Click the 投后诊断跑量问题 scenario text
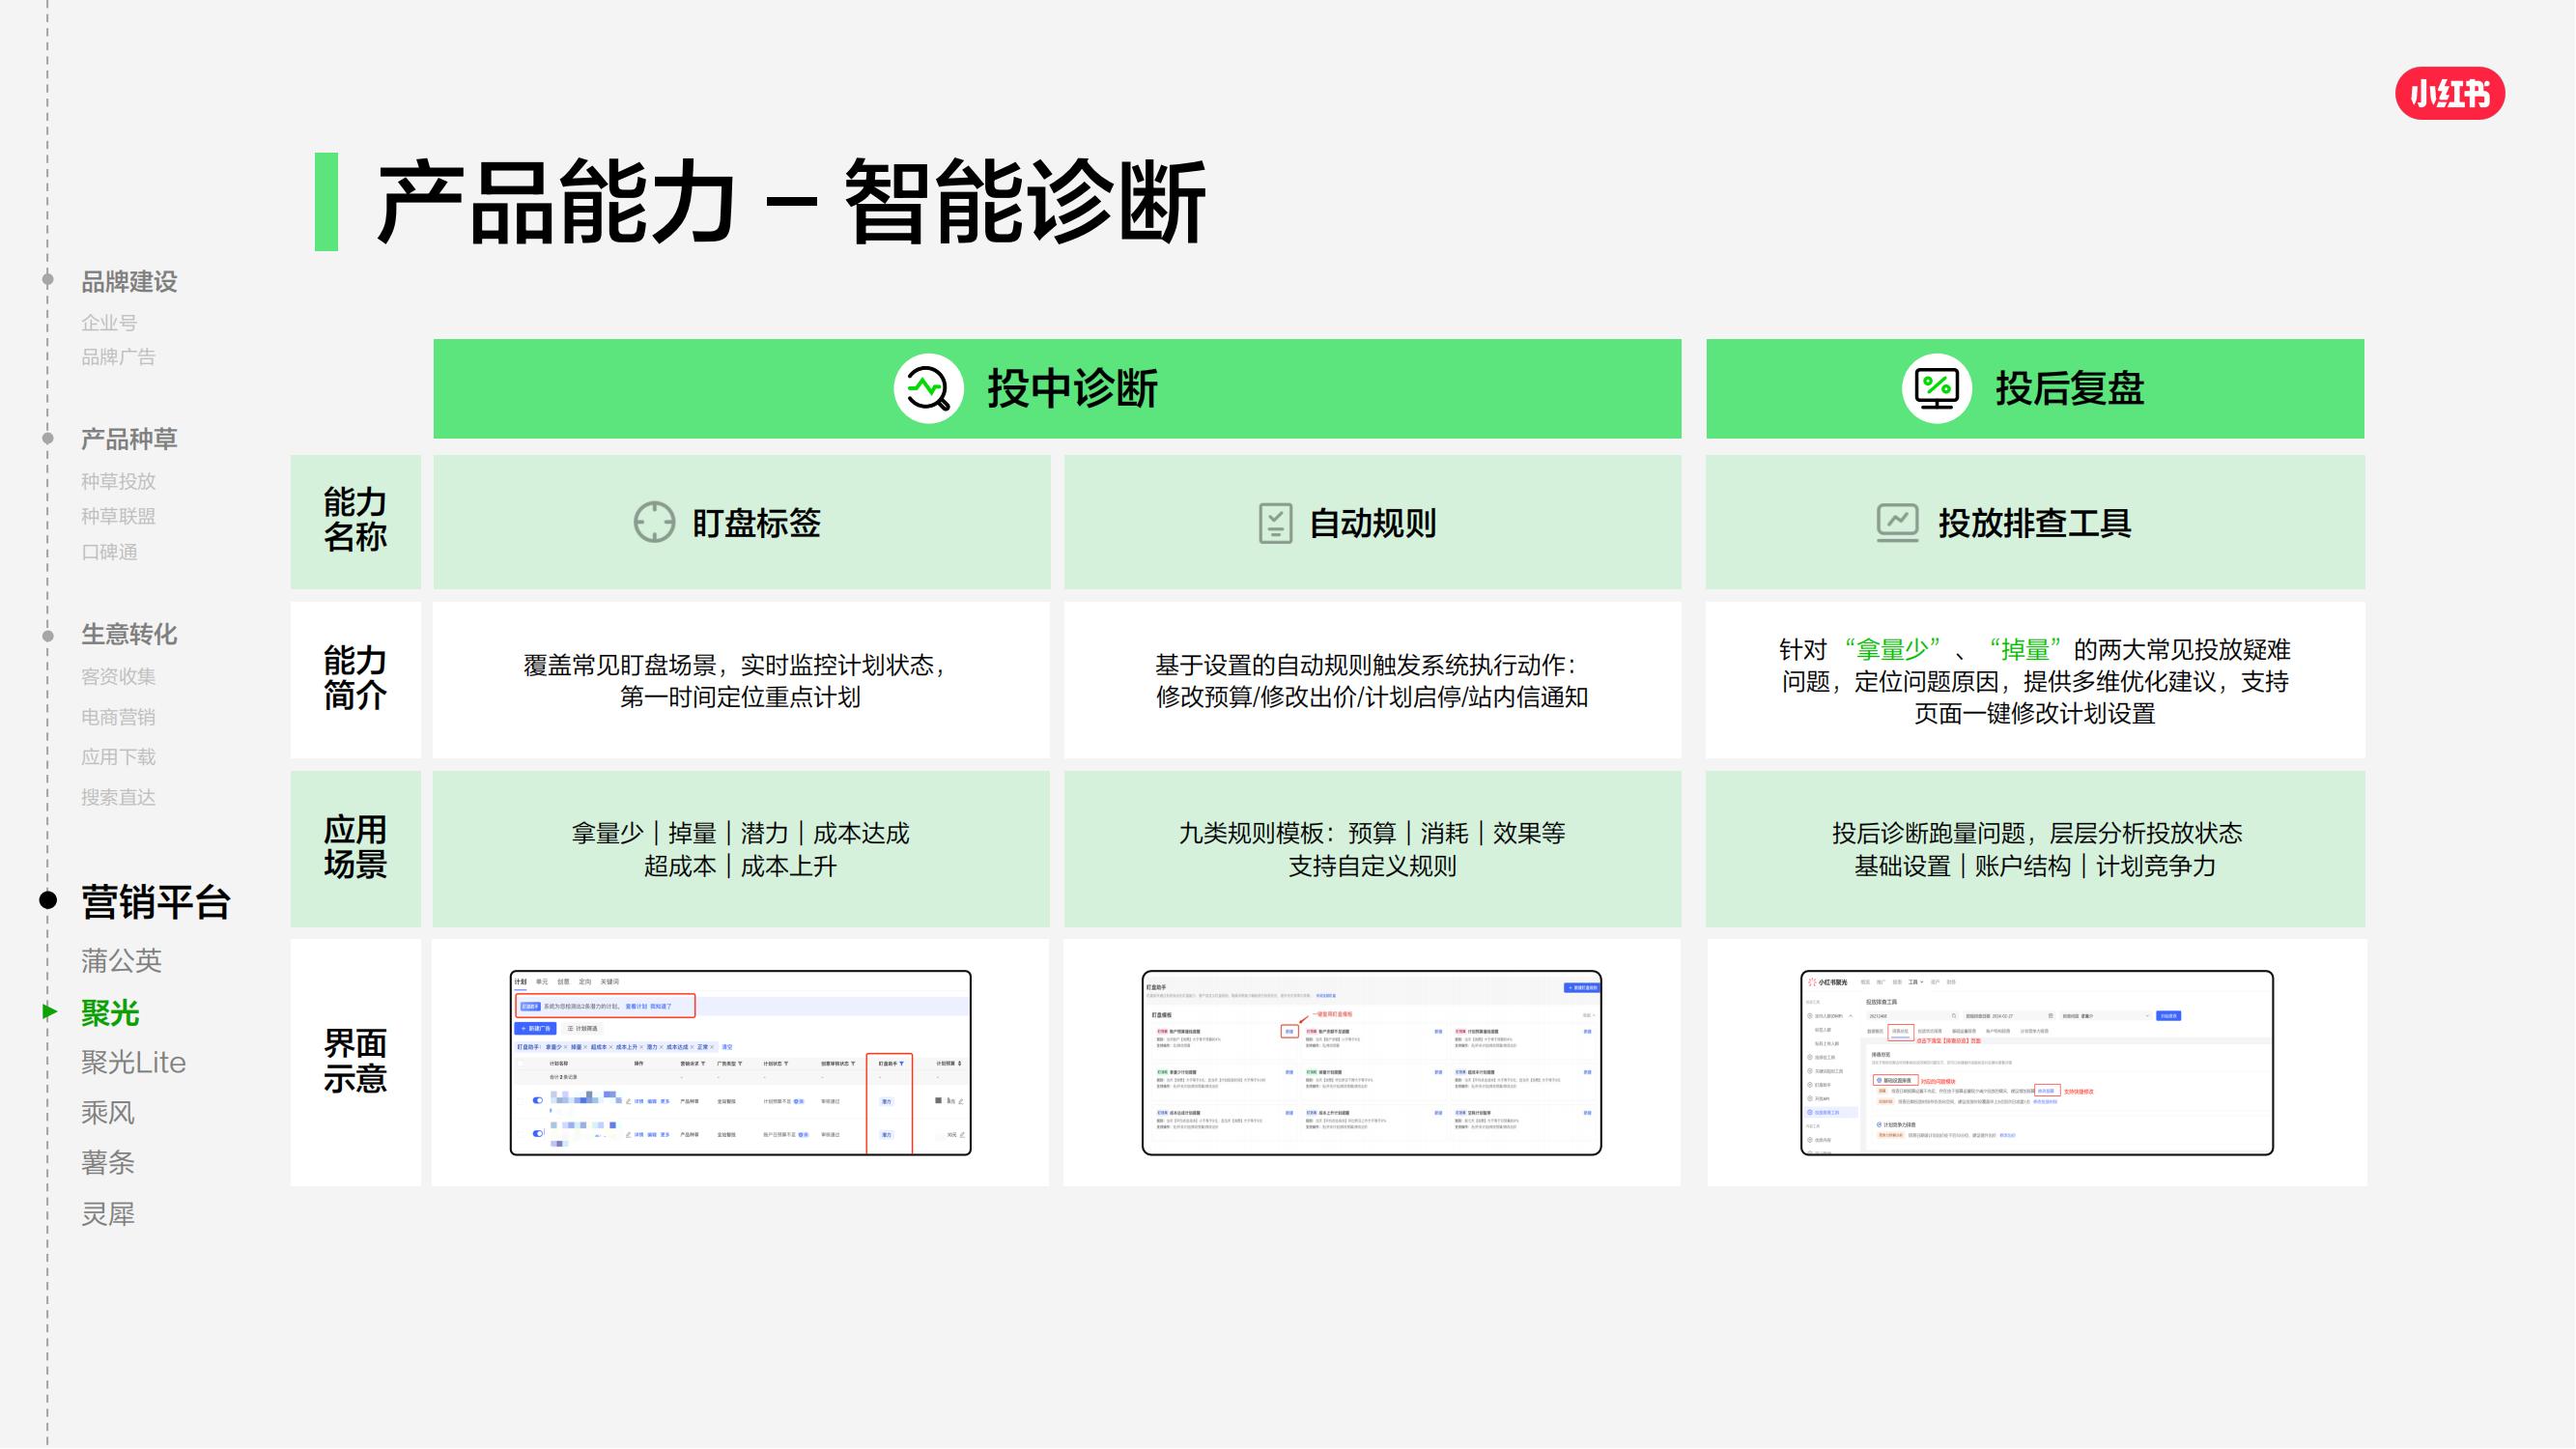The image size is (2576, 1449). pyautogui.click(x=2036, y=833)
